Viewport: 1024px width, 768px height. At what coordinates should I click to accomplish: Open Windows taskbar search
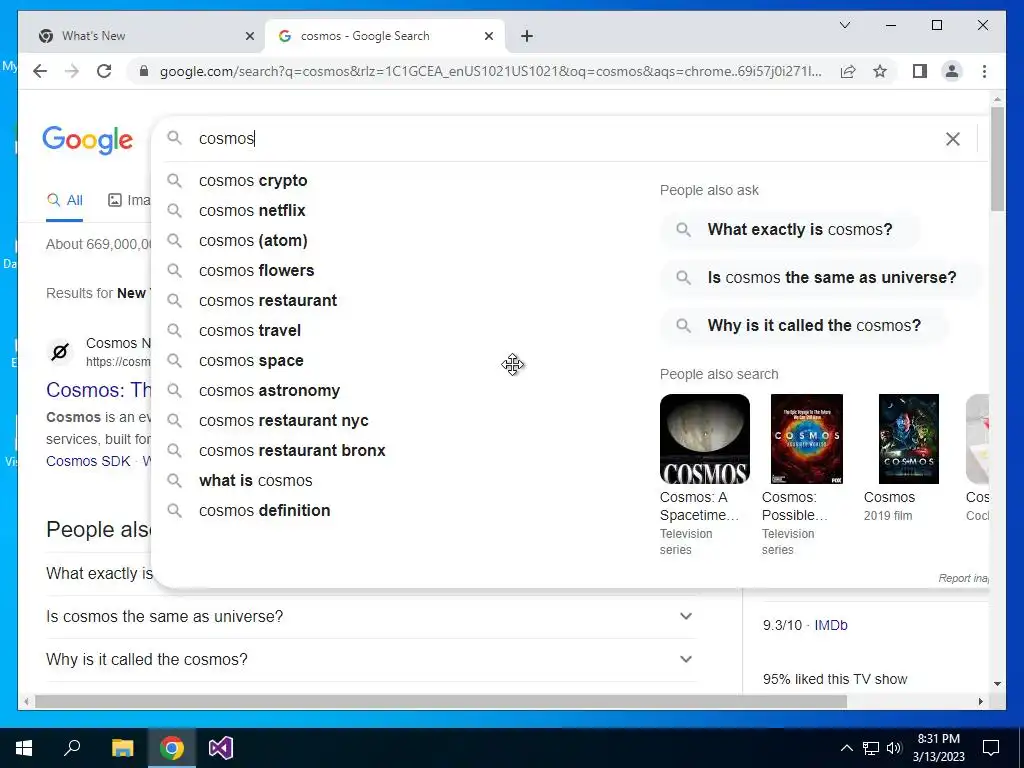tap(72, 748)
